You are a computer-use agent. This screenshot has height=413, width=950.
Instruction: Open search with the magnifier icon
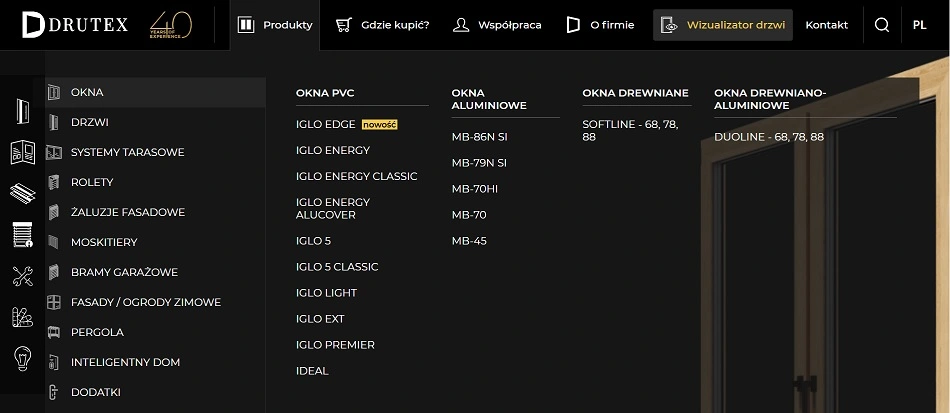[x=882, y=25]
